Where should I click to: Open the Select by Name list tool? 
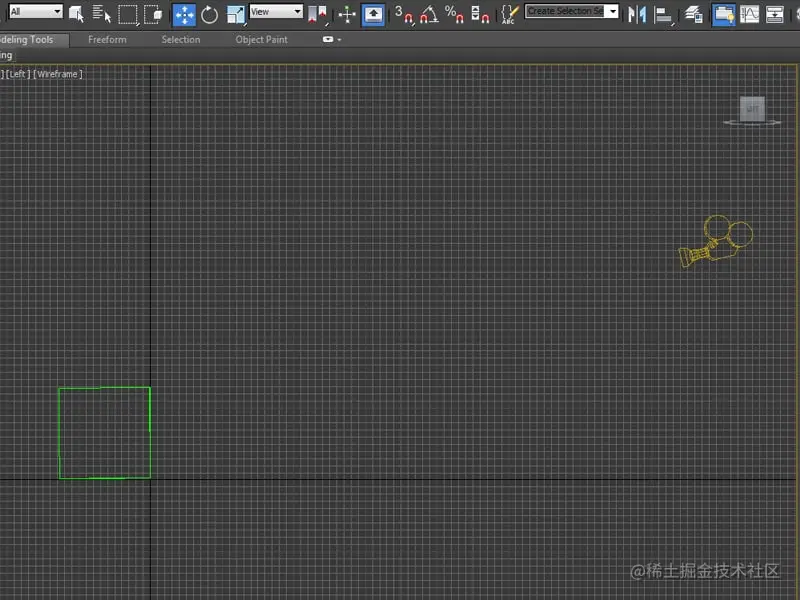(102, 14)
